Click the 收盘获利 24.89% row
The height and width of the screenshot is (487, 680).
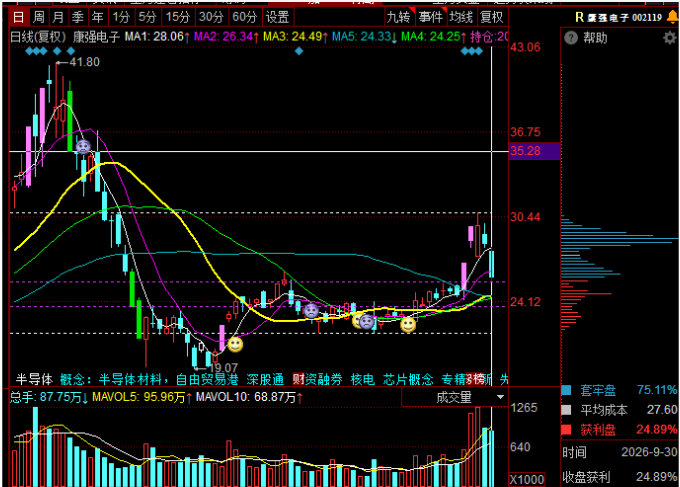[x=620, y=477]
